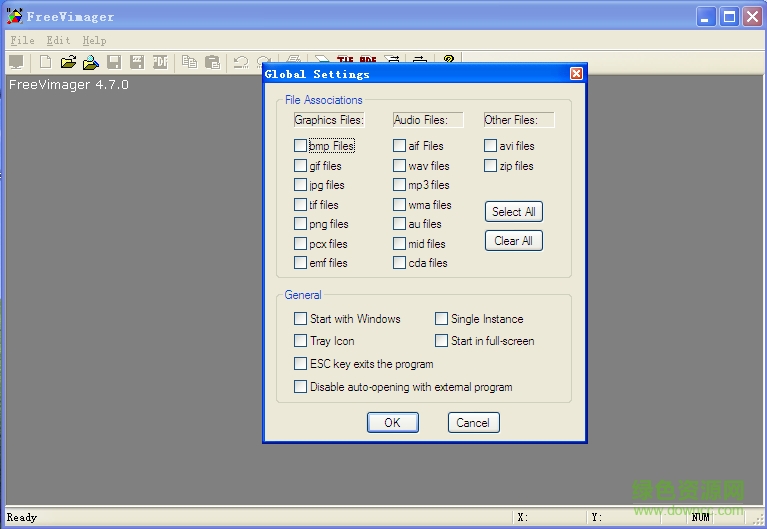Click the monitor icon at toolbar start
The height and width of the screenshot is (529, 767).
click(x=16, y=62)
